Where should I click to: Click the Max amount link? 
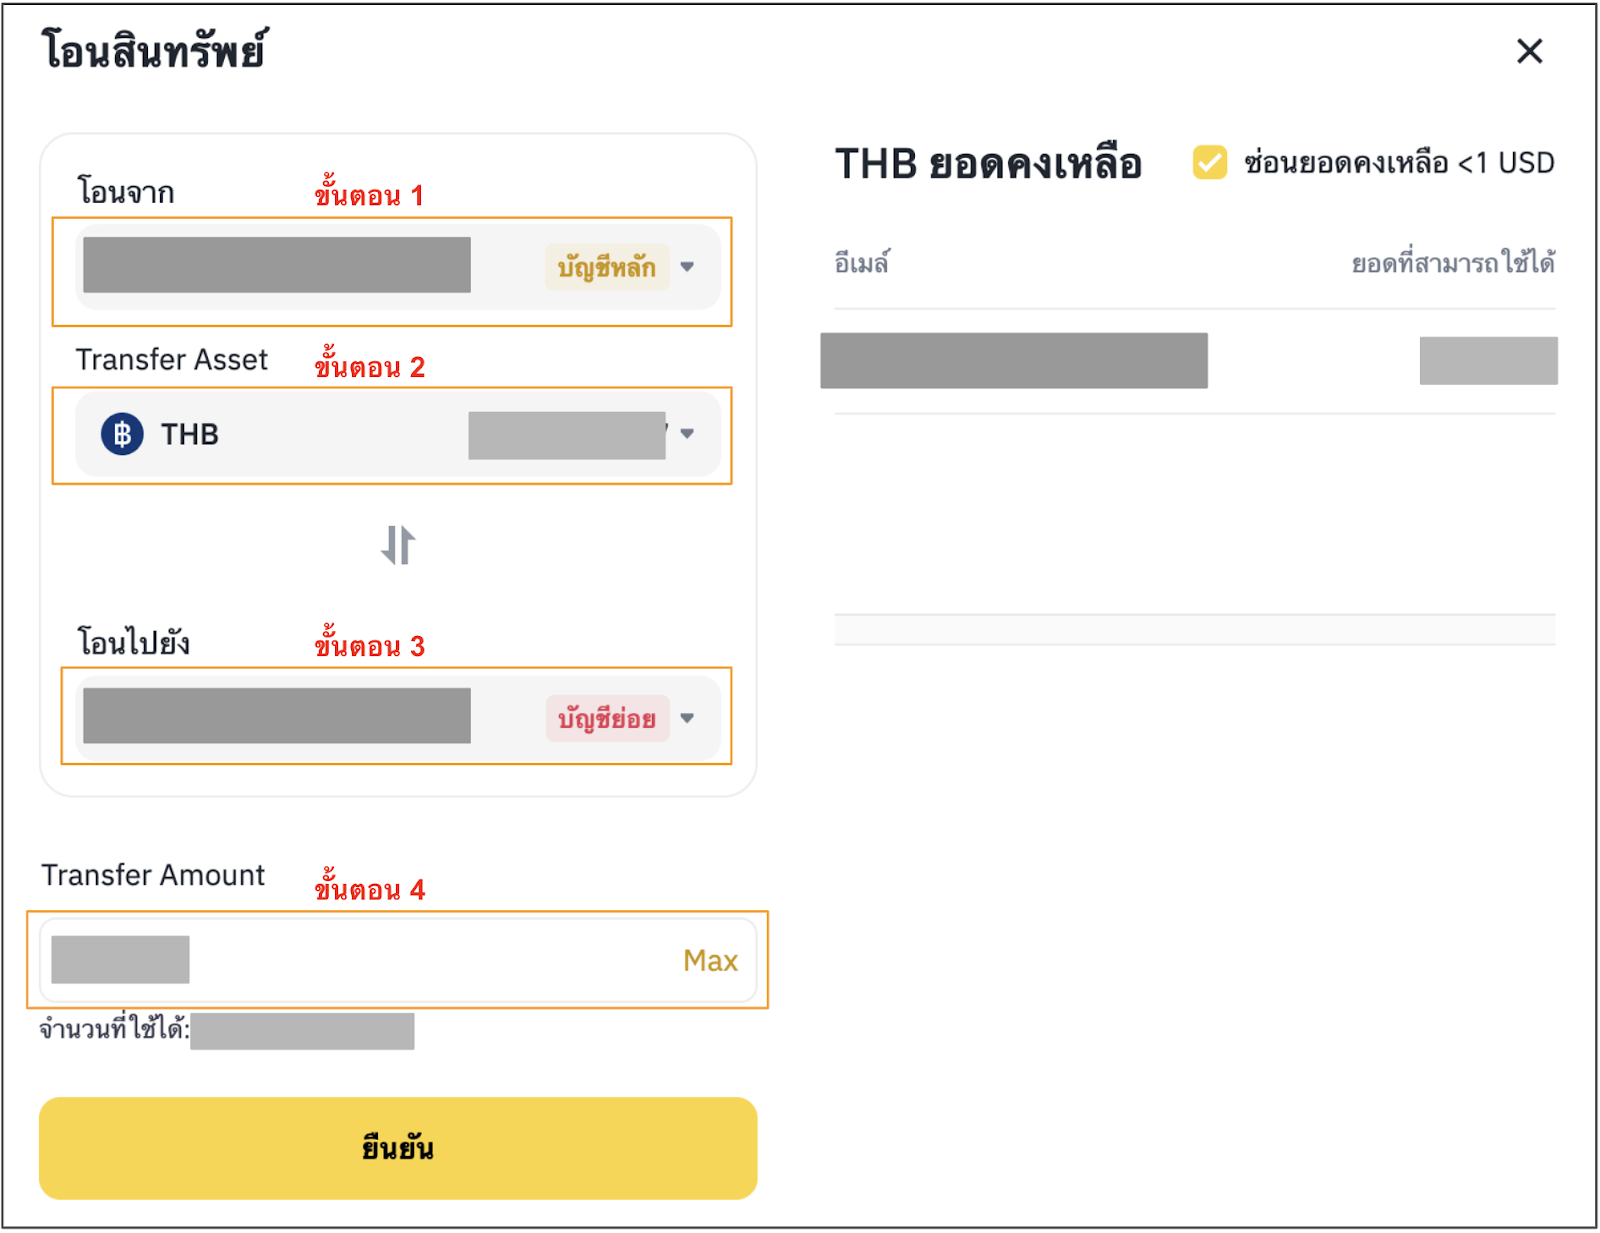(x=710, y=961)
